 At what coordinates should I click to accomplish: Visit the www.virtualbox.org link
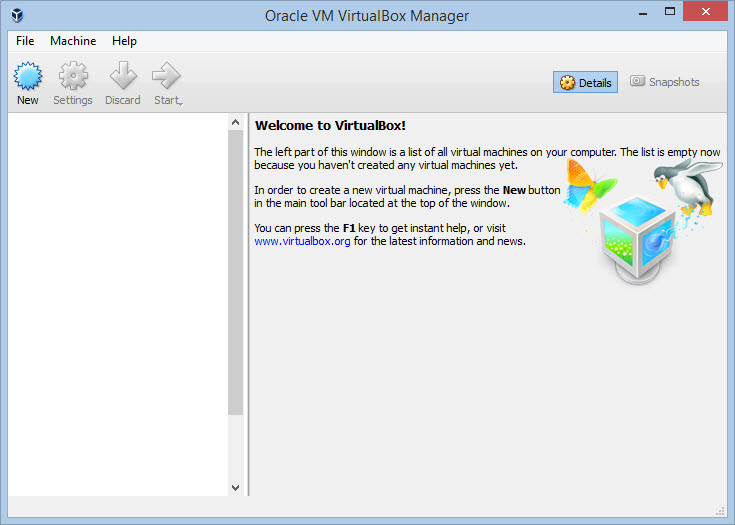click(302, 241)
